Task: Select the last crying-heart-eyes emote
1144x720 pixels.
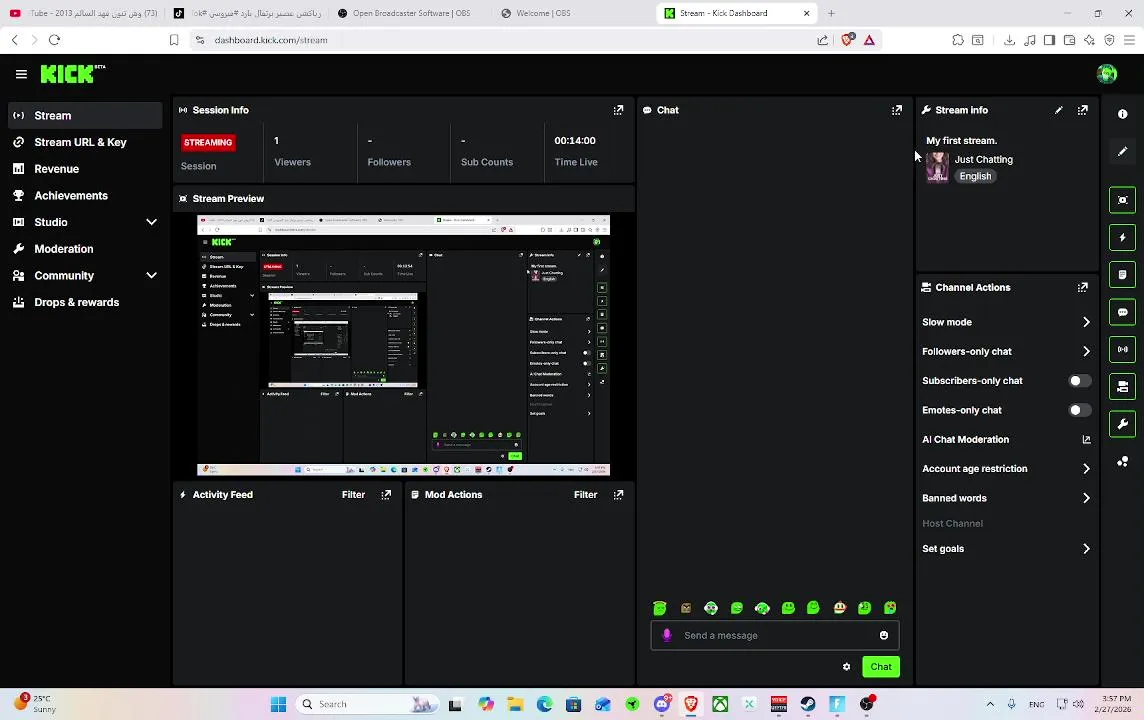Action: tap(890, 608)
